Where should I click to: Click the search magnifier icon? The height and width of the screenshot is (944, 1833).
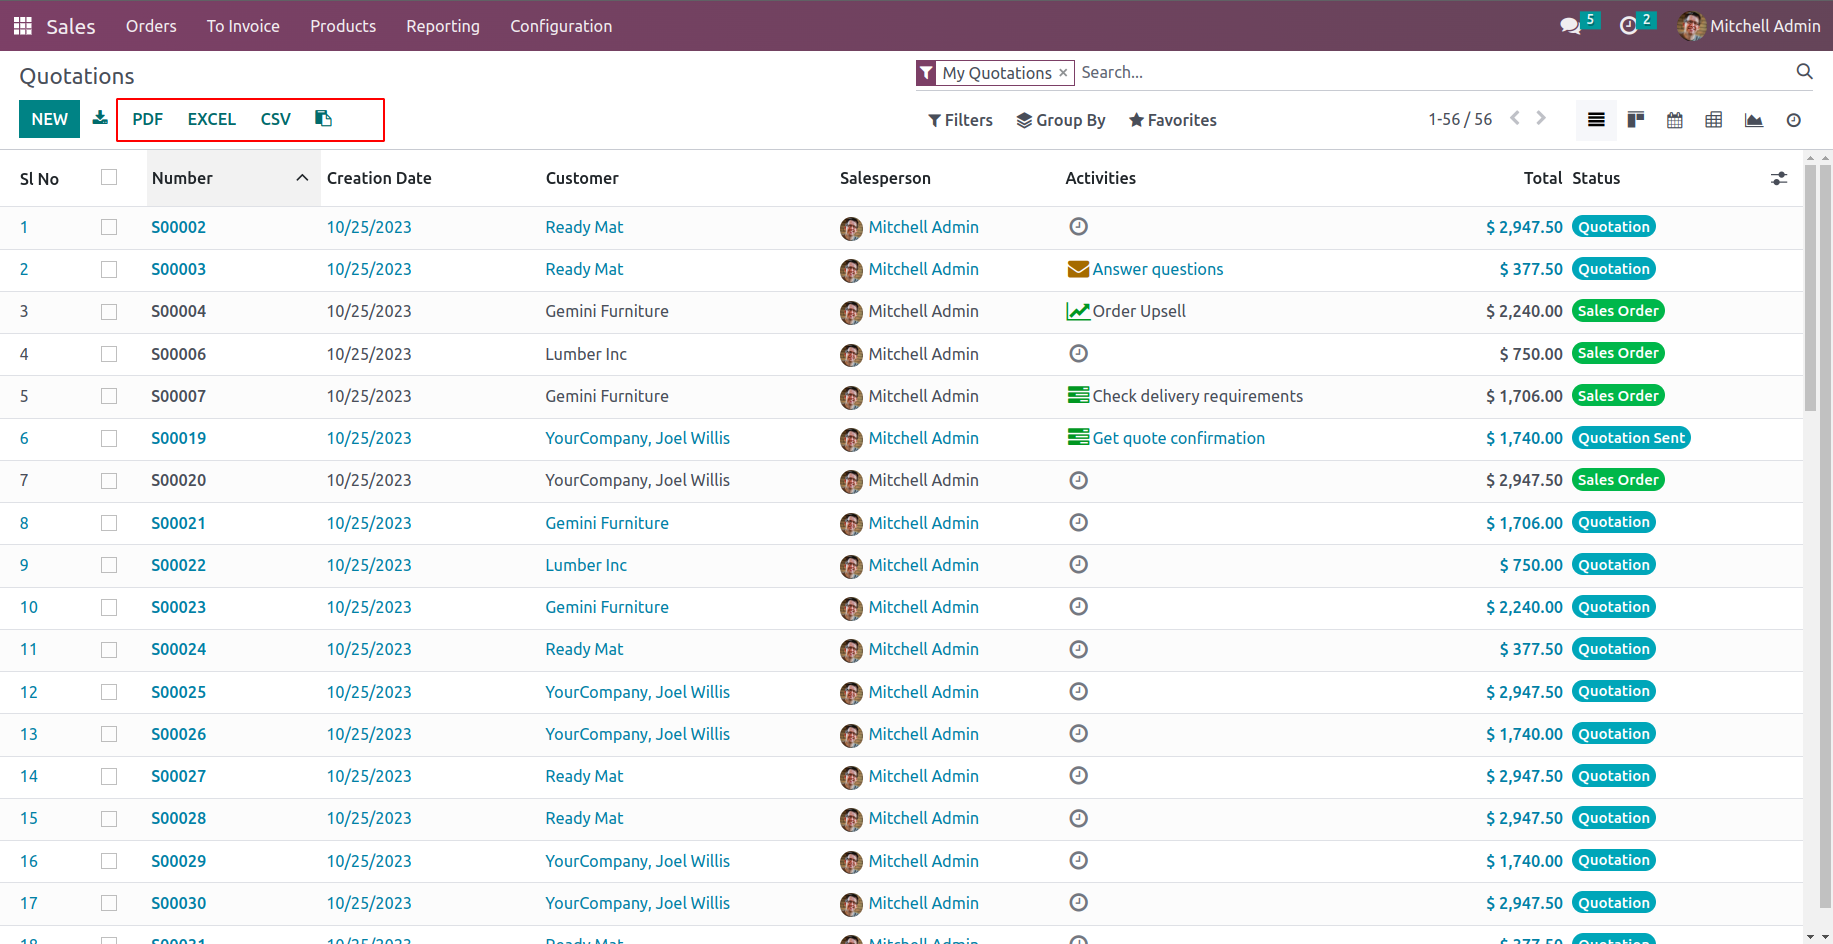point(1804,72)
